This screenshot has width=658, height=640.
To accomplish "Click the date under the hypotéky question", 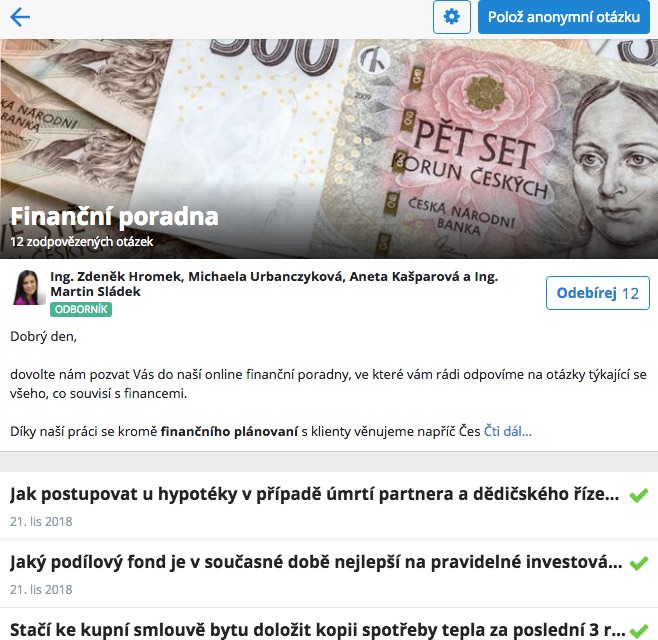I will coord(41,522).
